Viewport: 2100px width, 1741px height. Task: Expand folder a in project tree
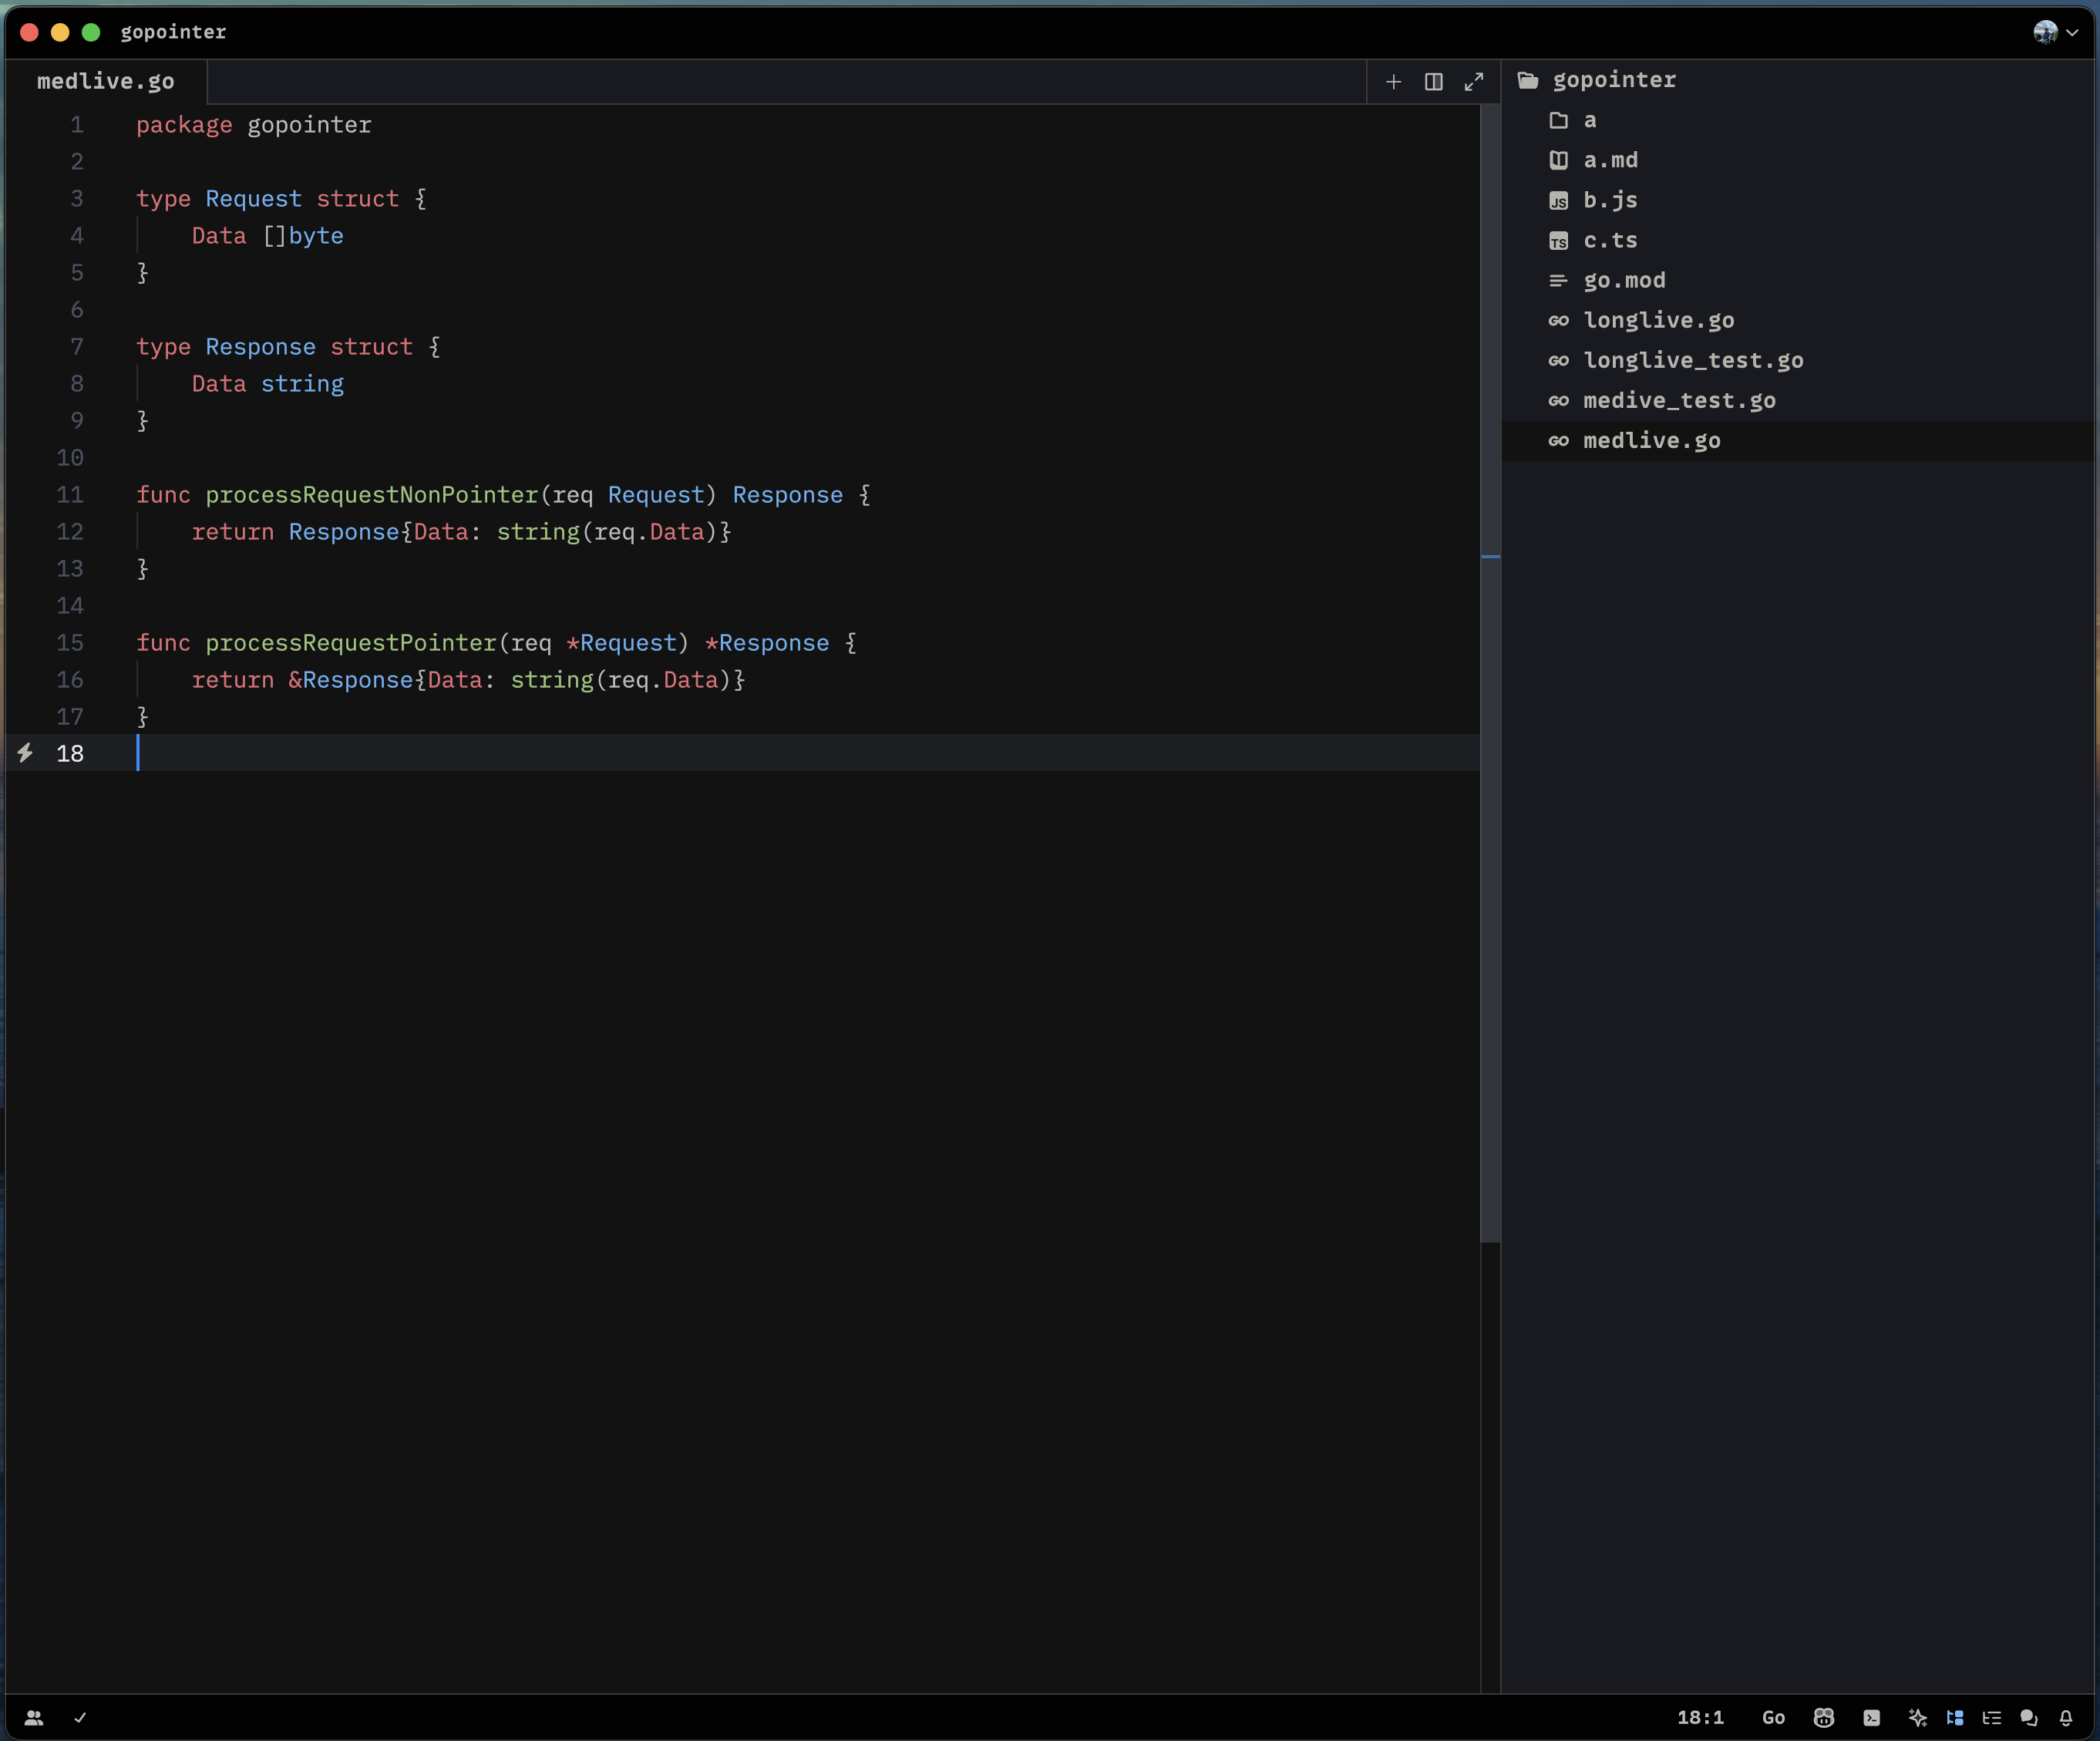coord(1589,120)
